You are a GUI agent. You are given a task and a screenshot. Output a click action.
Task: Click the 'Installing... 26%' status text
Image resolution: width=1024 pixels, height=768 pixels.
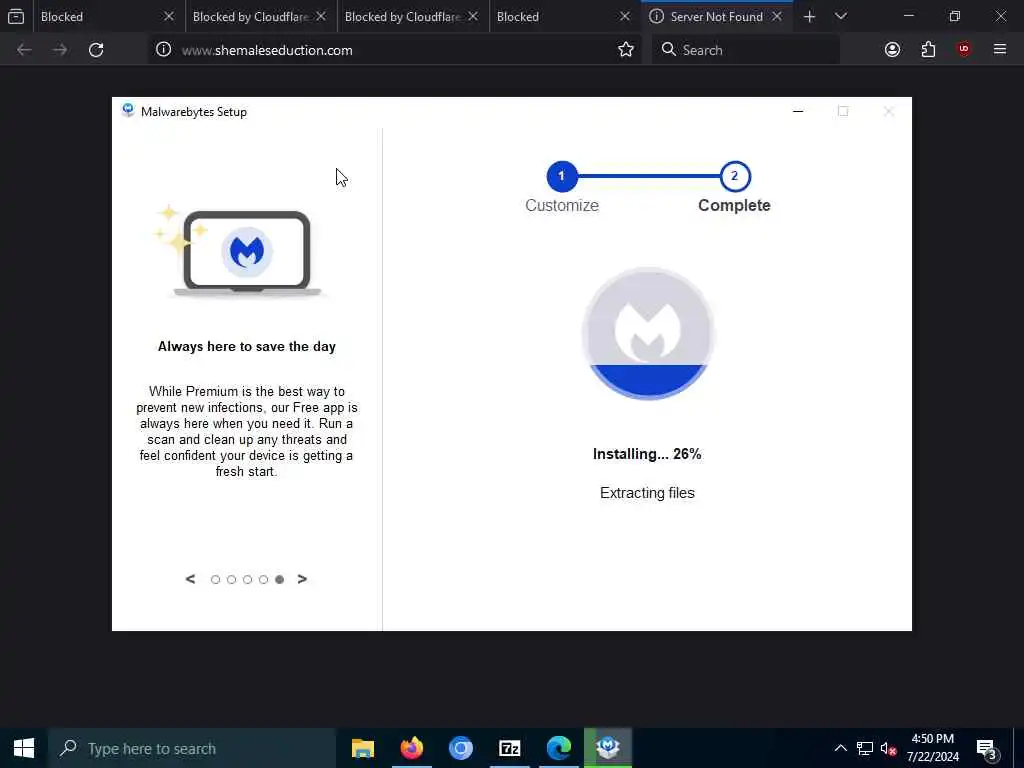pos(647,454)
